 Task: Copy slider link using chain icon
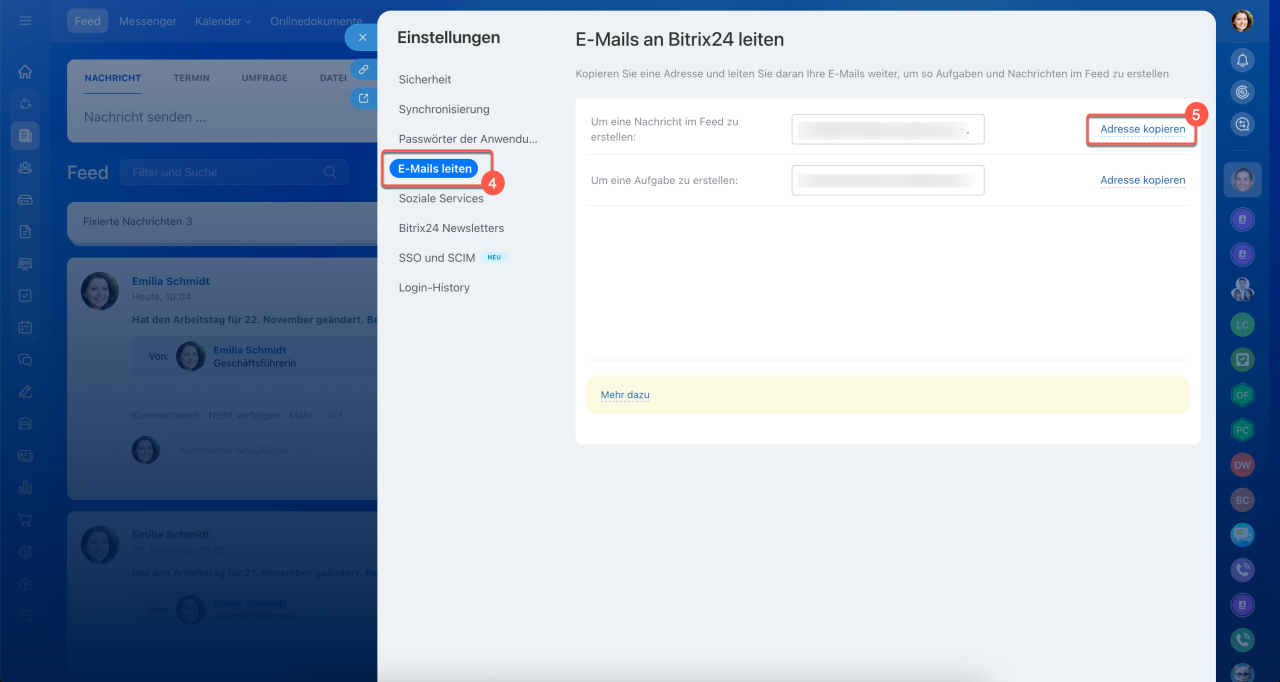[x=363, y=70]
